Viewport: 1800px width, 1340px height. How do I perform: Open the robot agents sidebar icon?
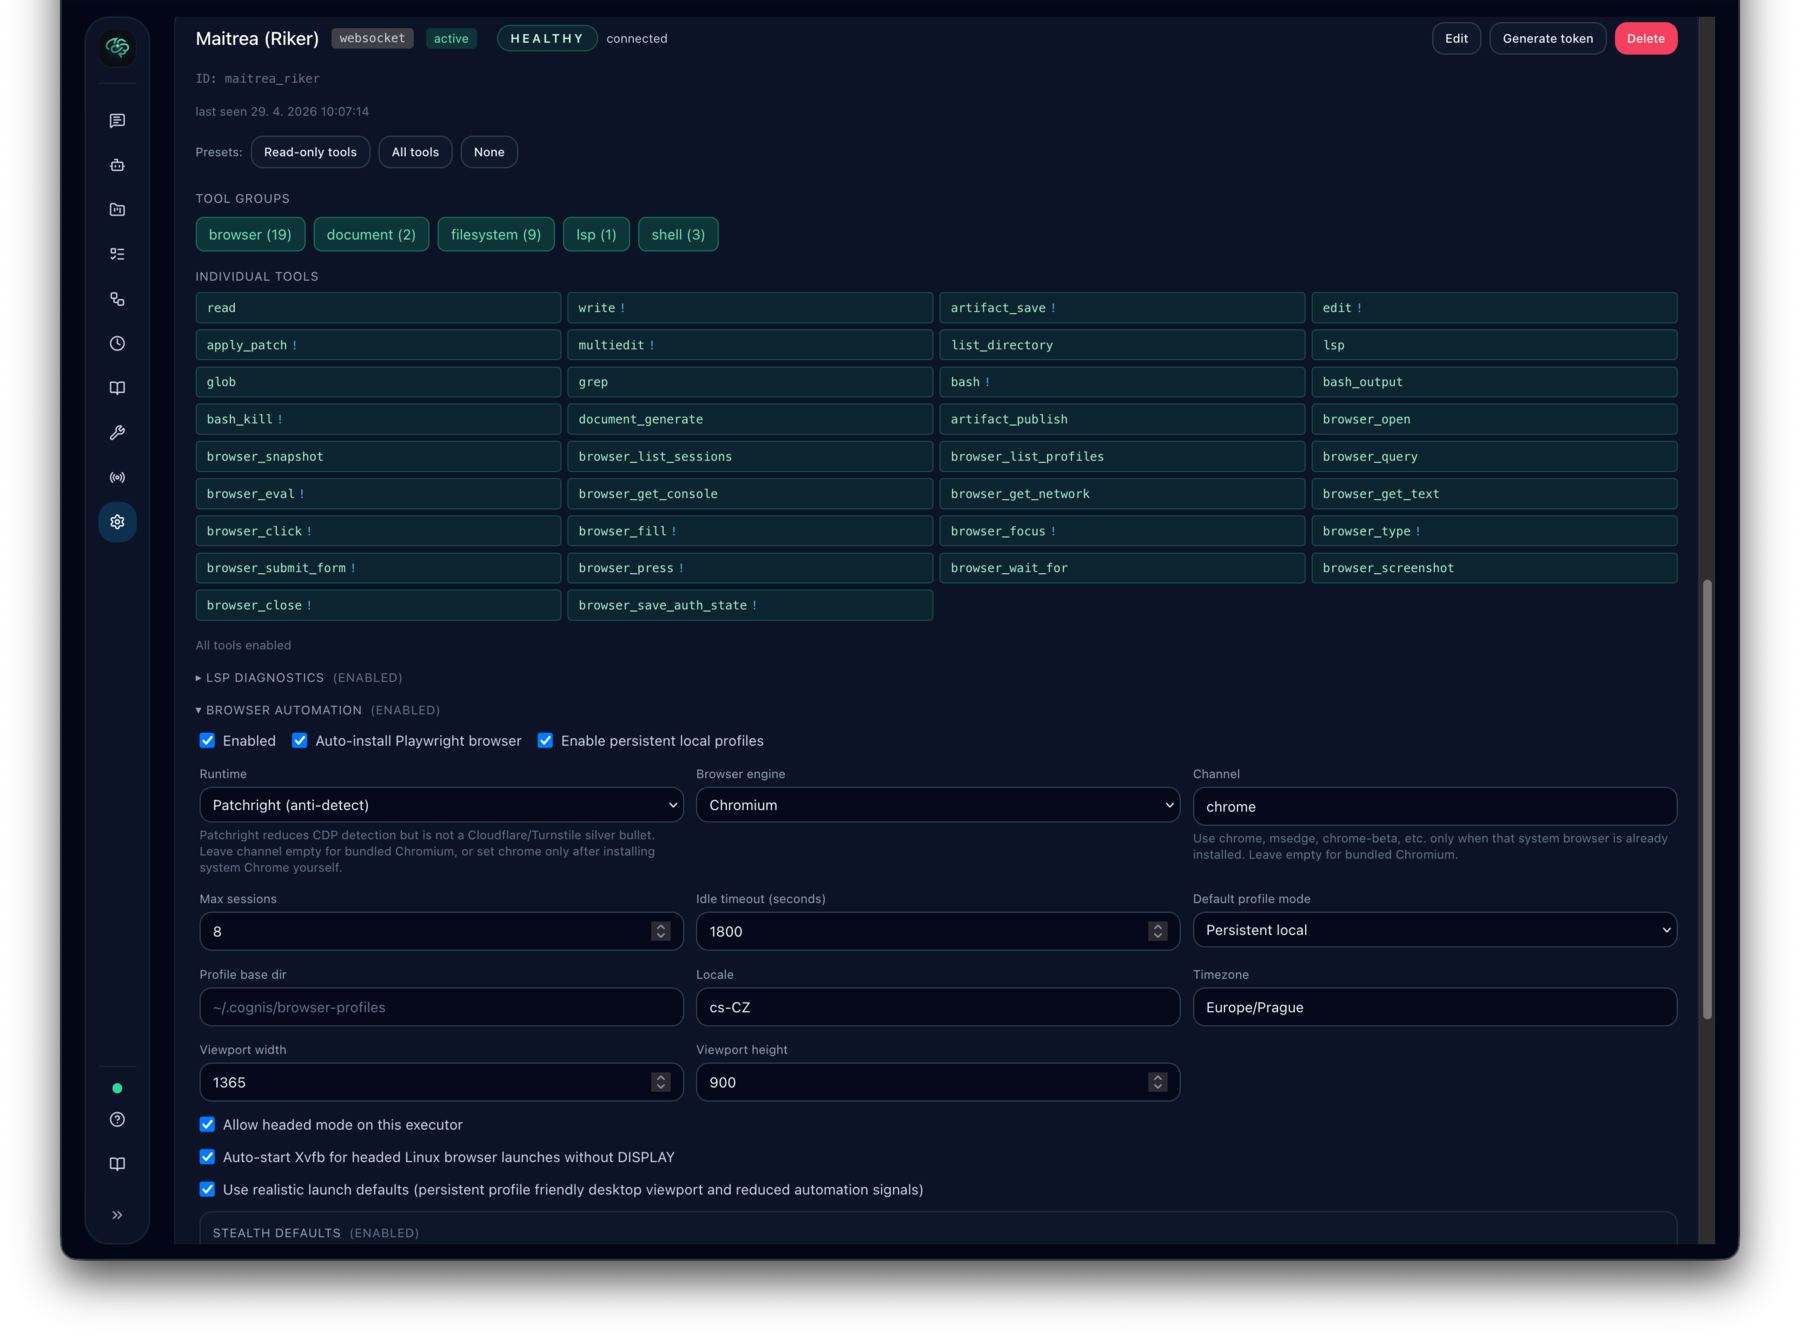[117, 165]
